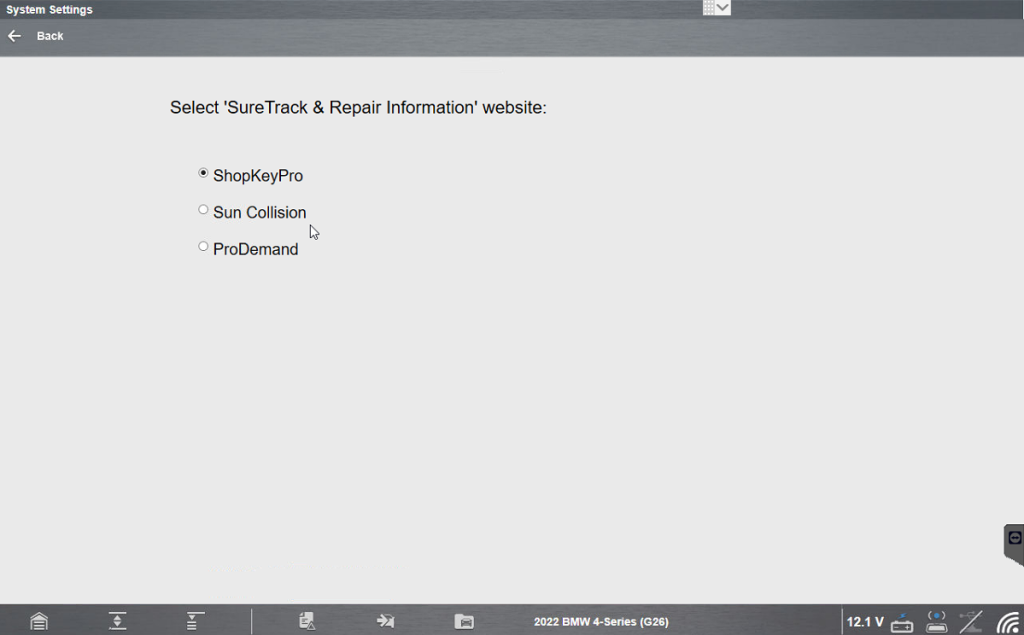This screenshot has width=1024, height=635.
Task: Click the vehicle change arrow-car icon
Action: coord(385,621)
